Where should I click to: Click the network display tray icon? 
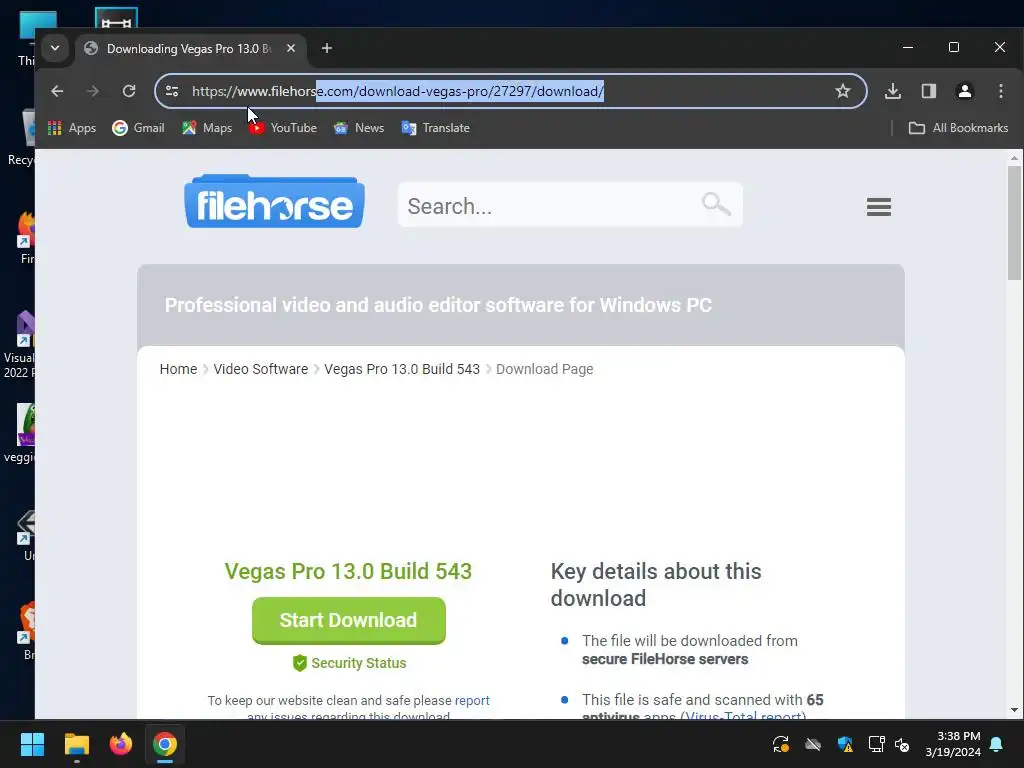pyautogui.click(x=876, y=744)
